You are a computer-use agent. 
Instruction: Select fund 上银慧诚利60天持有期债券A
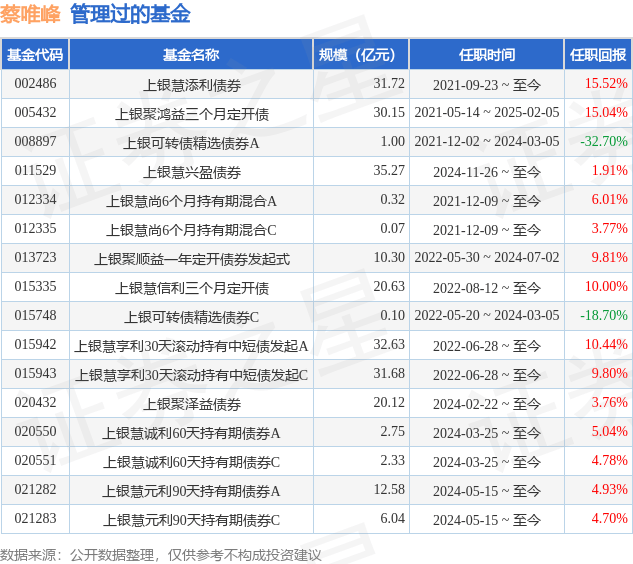point(191,433)
